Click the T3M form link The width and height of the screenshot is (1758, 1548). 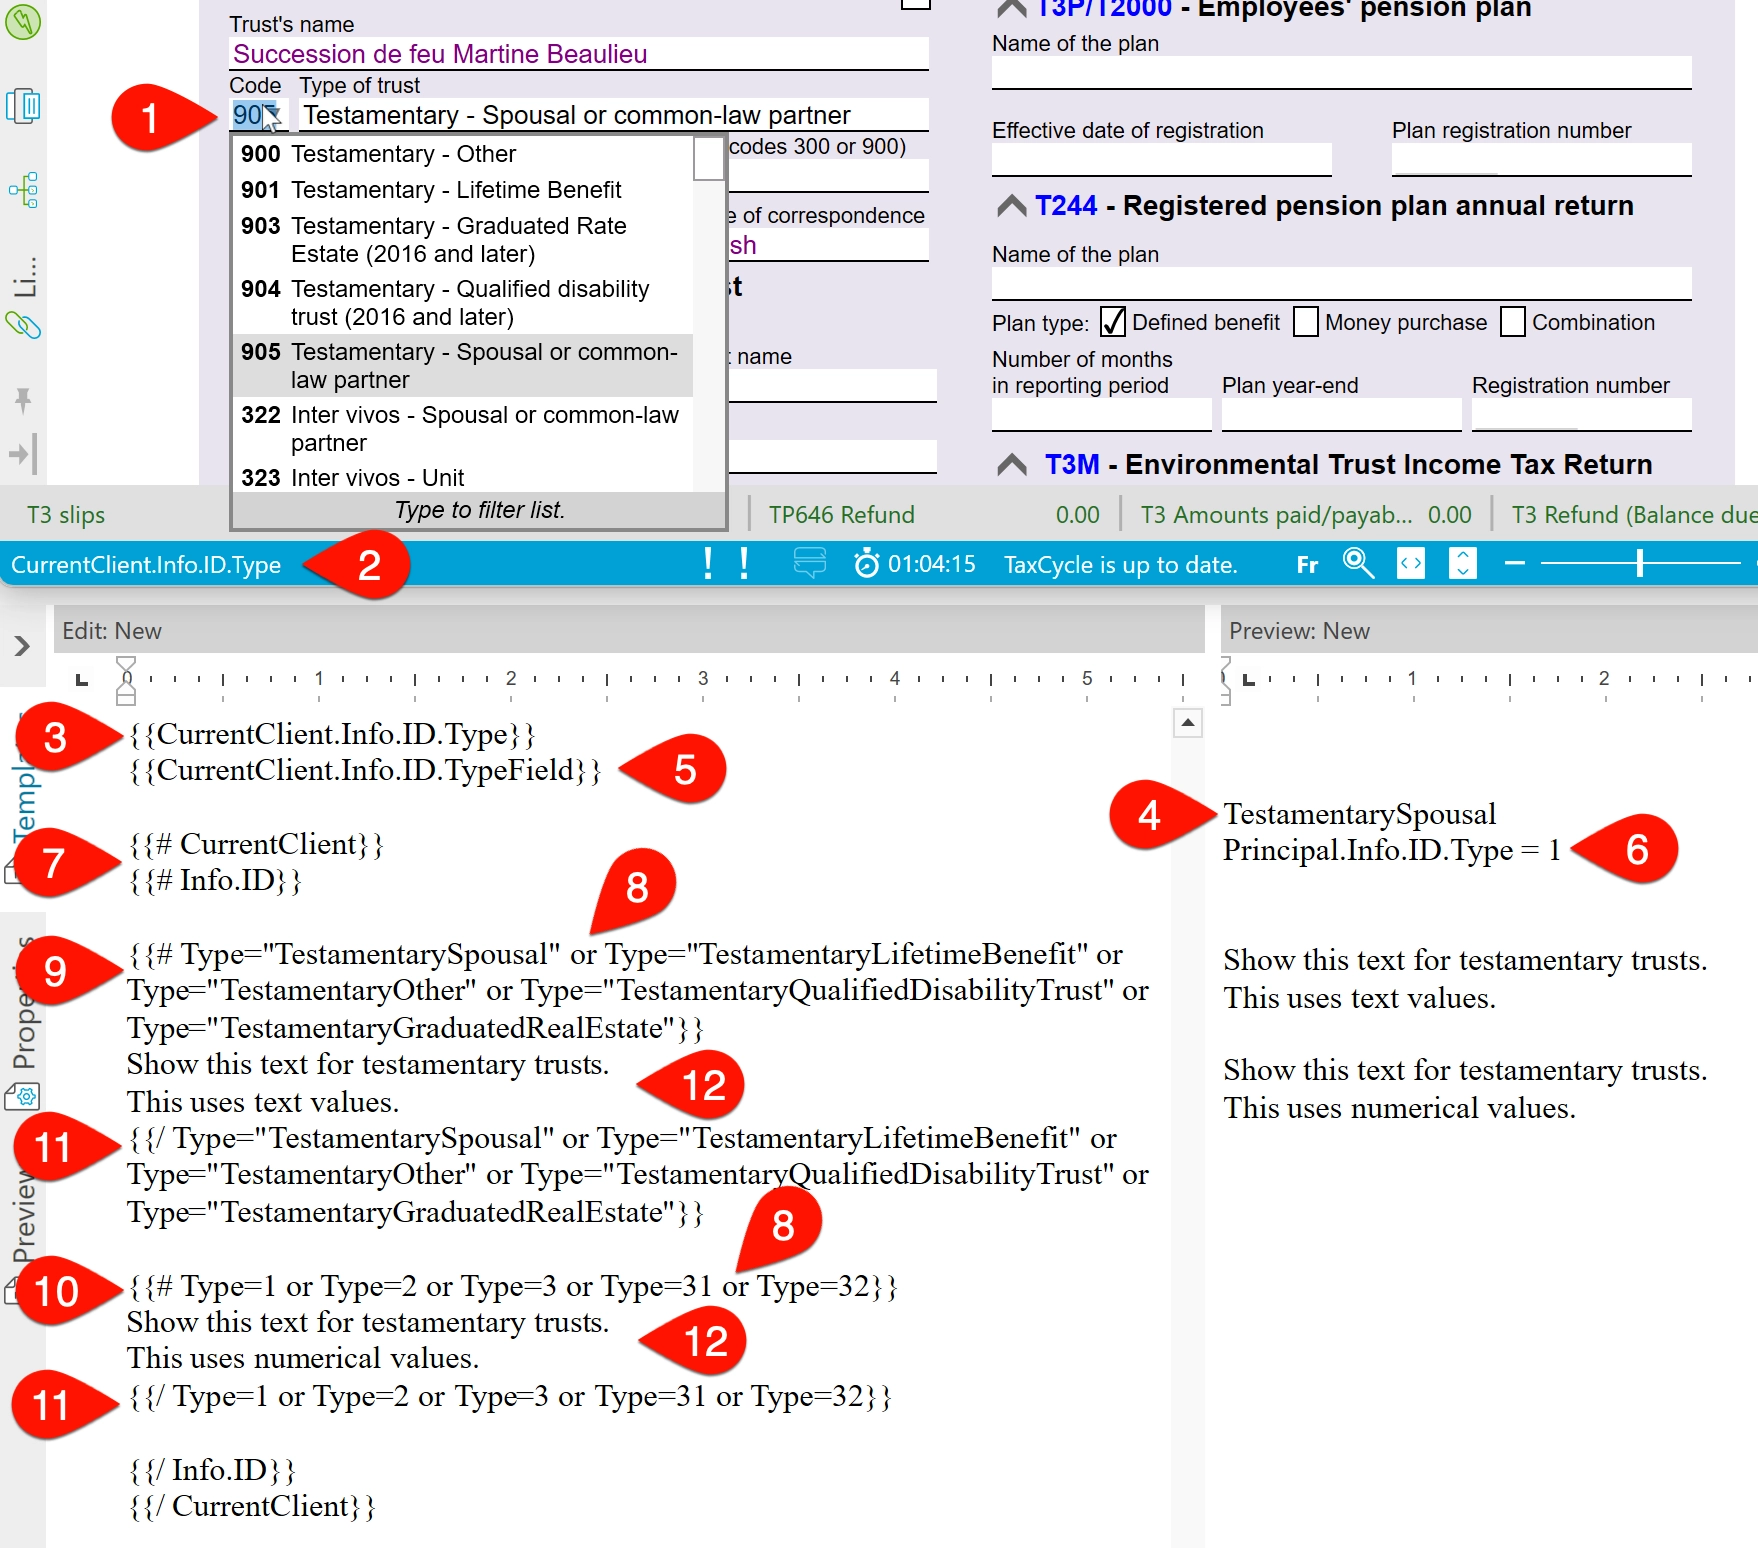pyautogui.click(x=1072, y=465)
